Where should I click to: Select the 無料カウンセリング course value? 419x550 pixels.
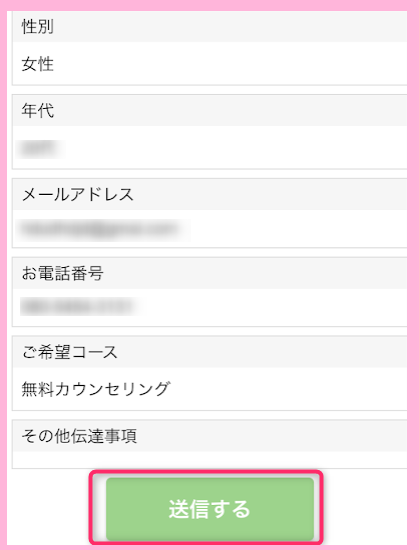(96, 389)
